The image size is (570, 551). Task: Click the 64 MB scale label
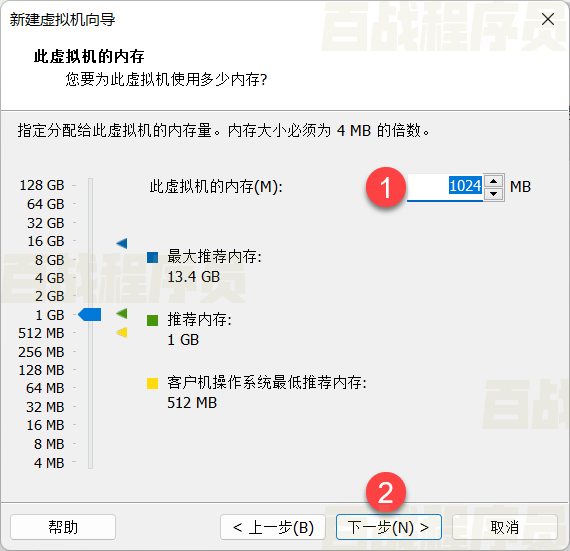pyautogui.click(x=45, y=388)
